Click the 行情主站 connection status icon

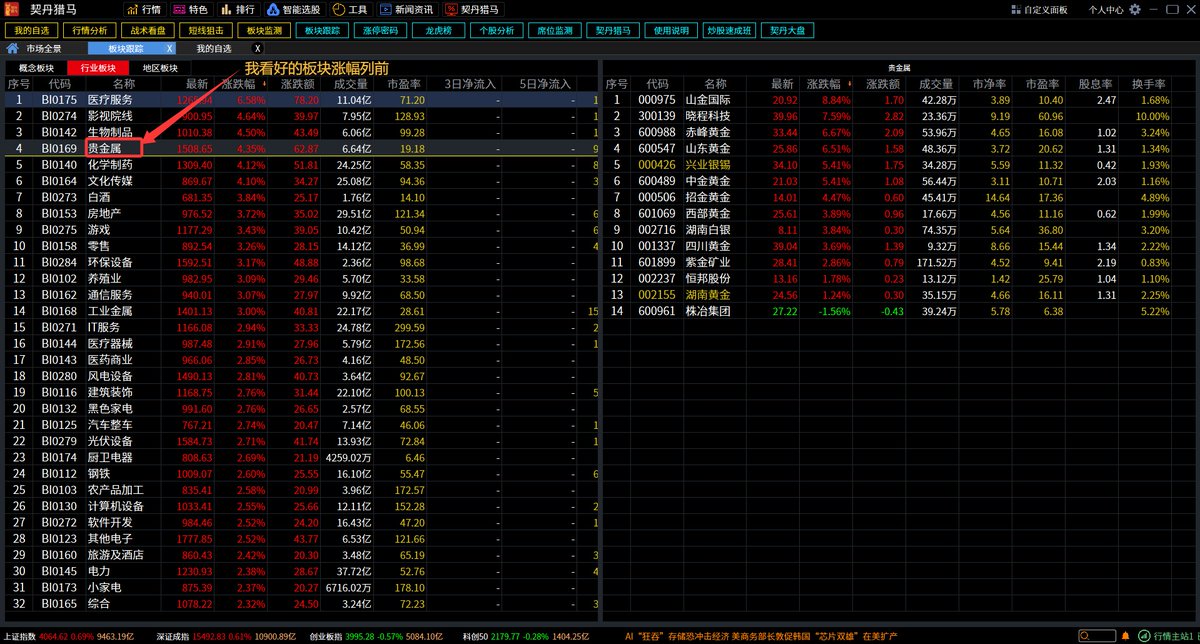[1145, 636]
